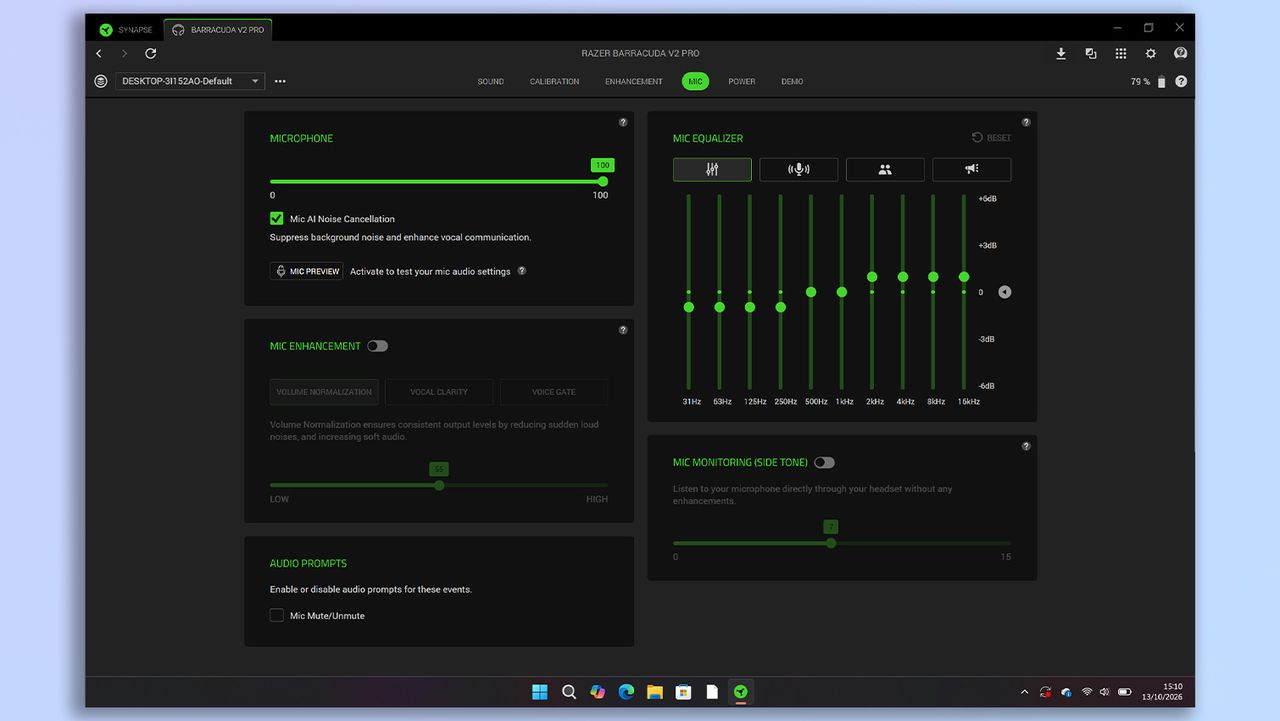
Task: Open help for Mic Monitoring panel
Action: pos(1026,446)
